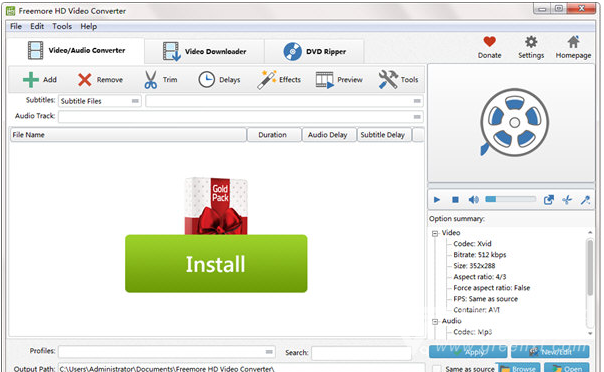Image resolution: width=604 pixels, height=372 pixels.
Task: Click the wand icon under preview
Action: (586, 199)
